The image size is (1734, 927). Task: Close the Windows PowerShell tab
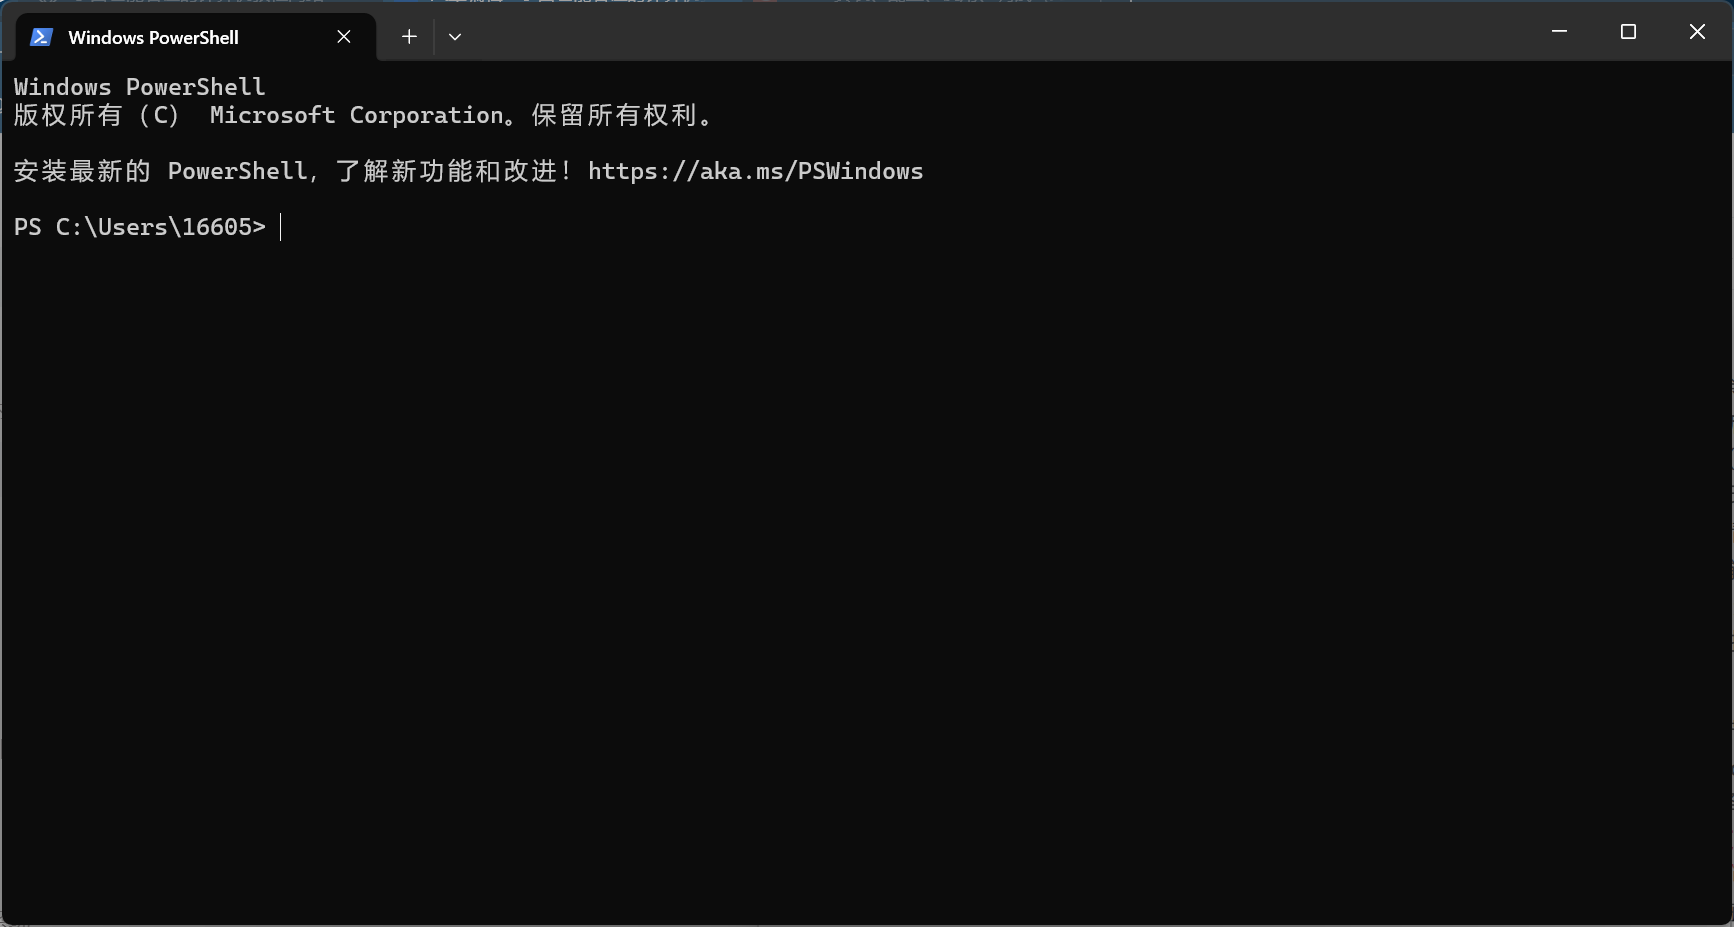point(344,37)
